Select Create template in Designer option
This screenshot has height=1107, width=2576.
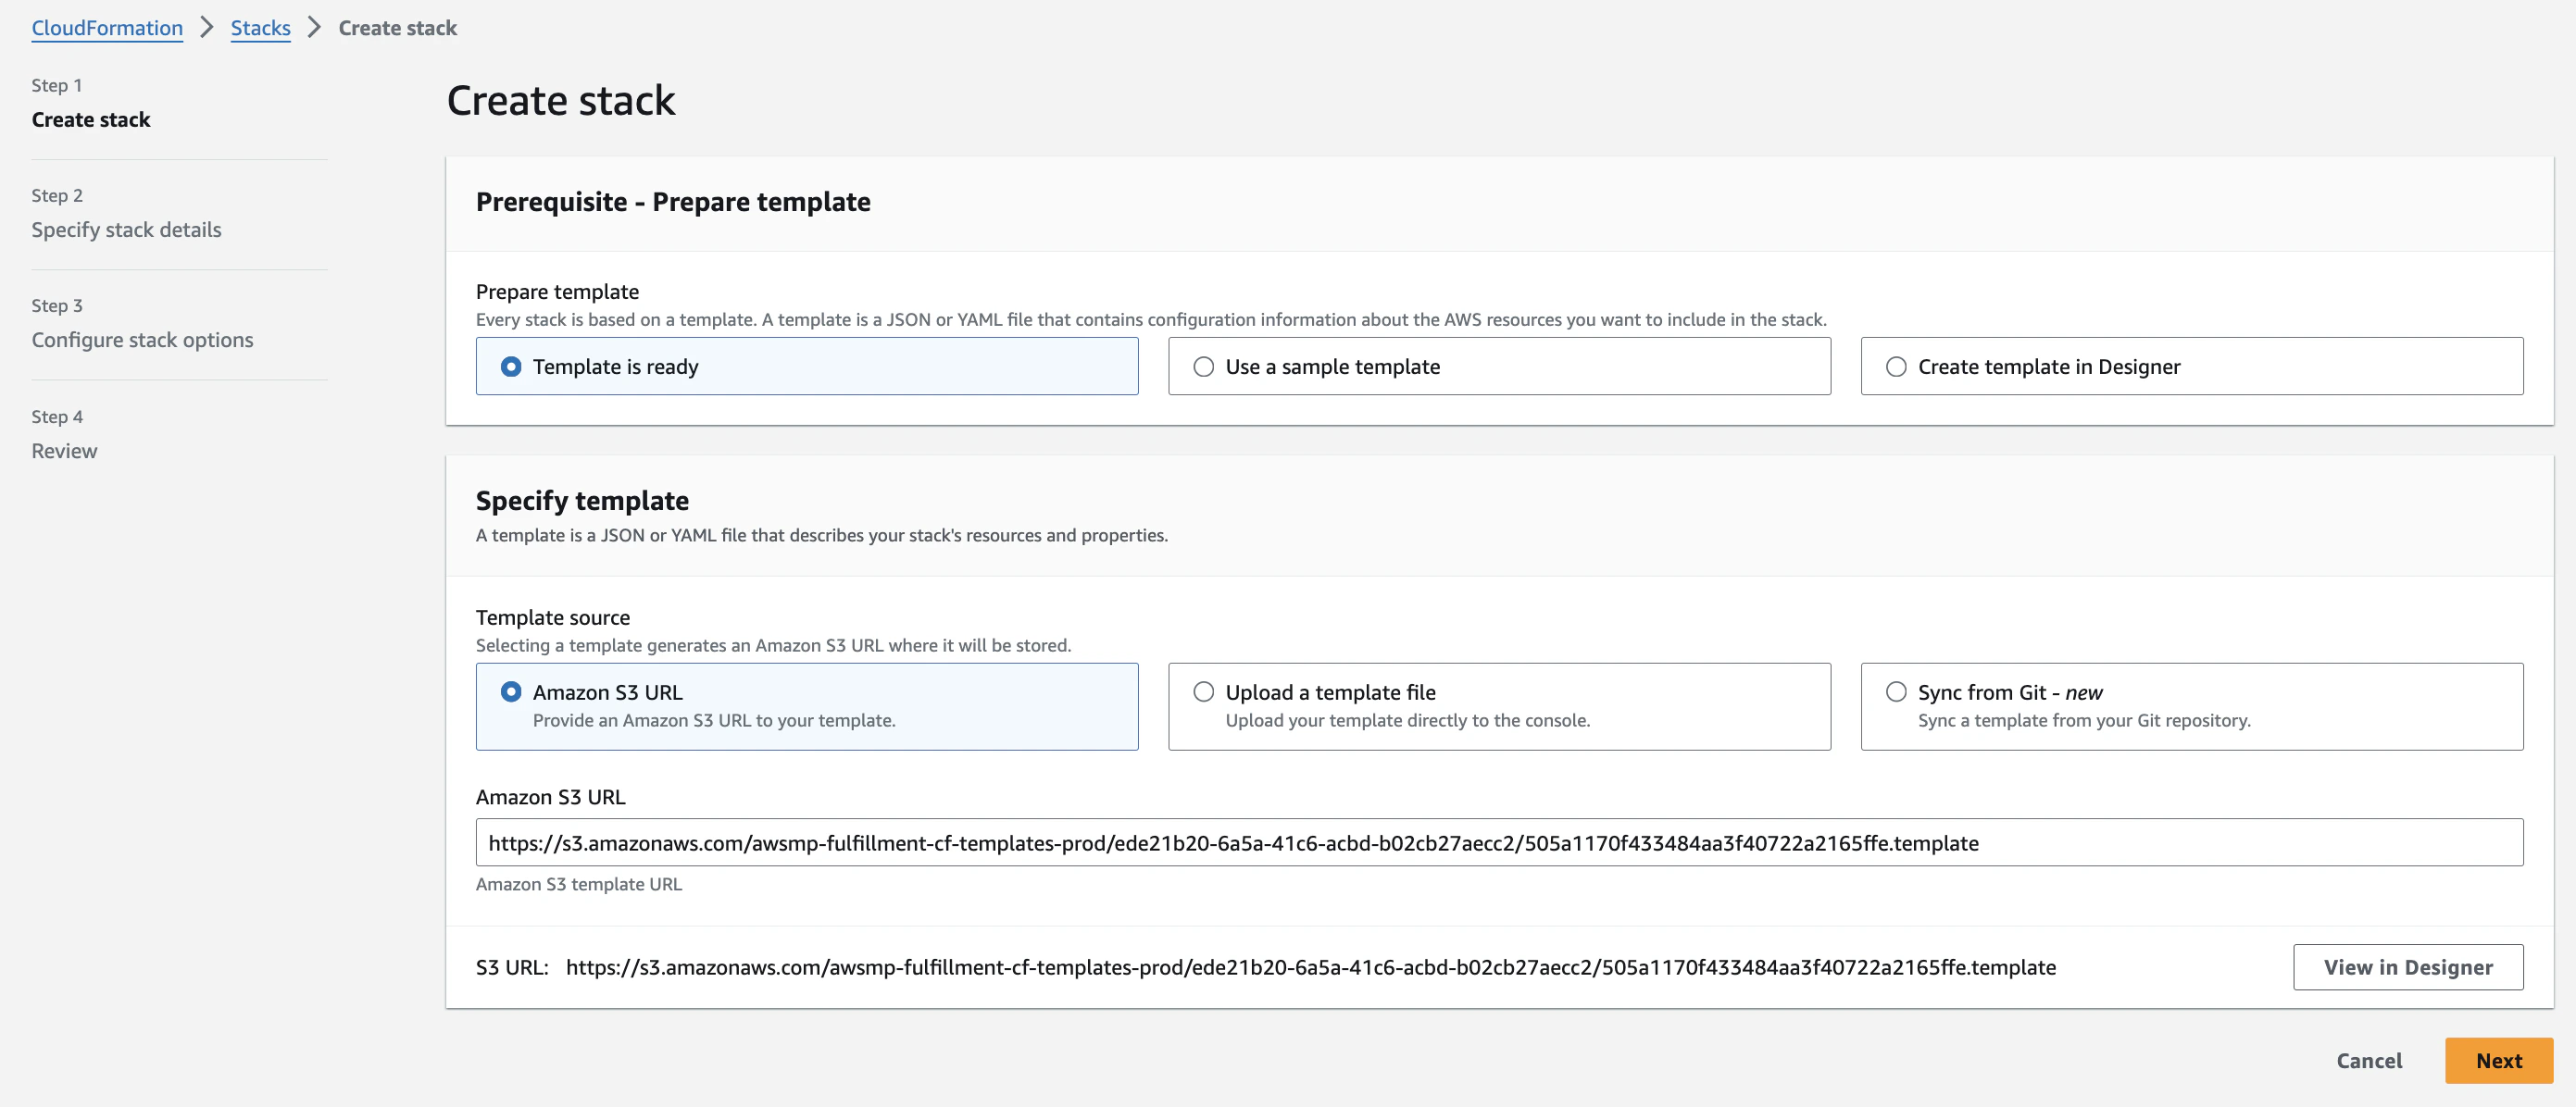[1896, 367]
